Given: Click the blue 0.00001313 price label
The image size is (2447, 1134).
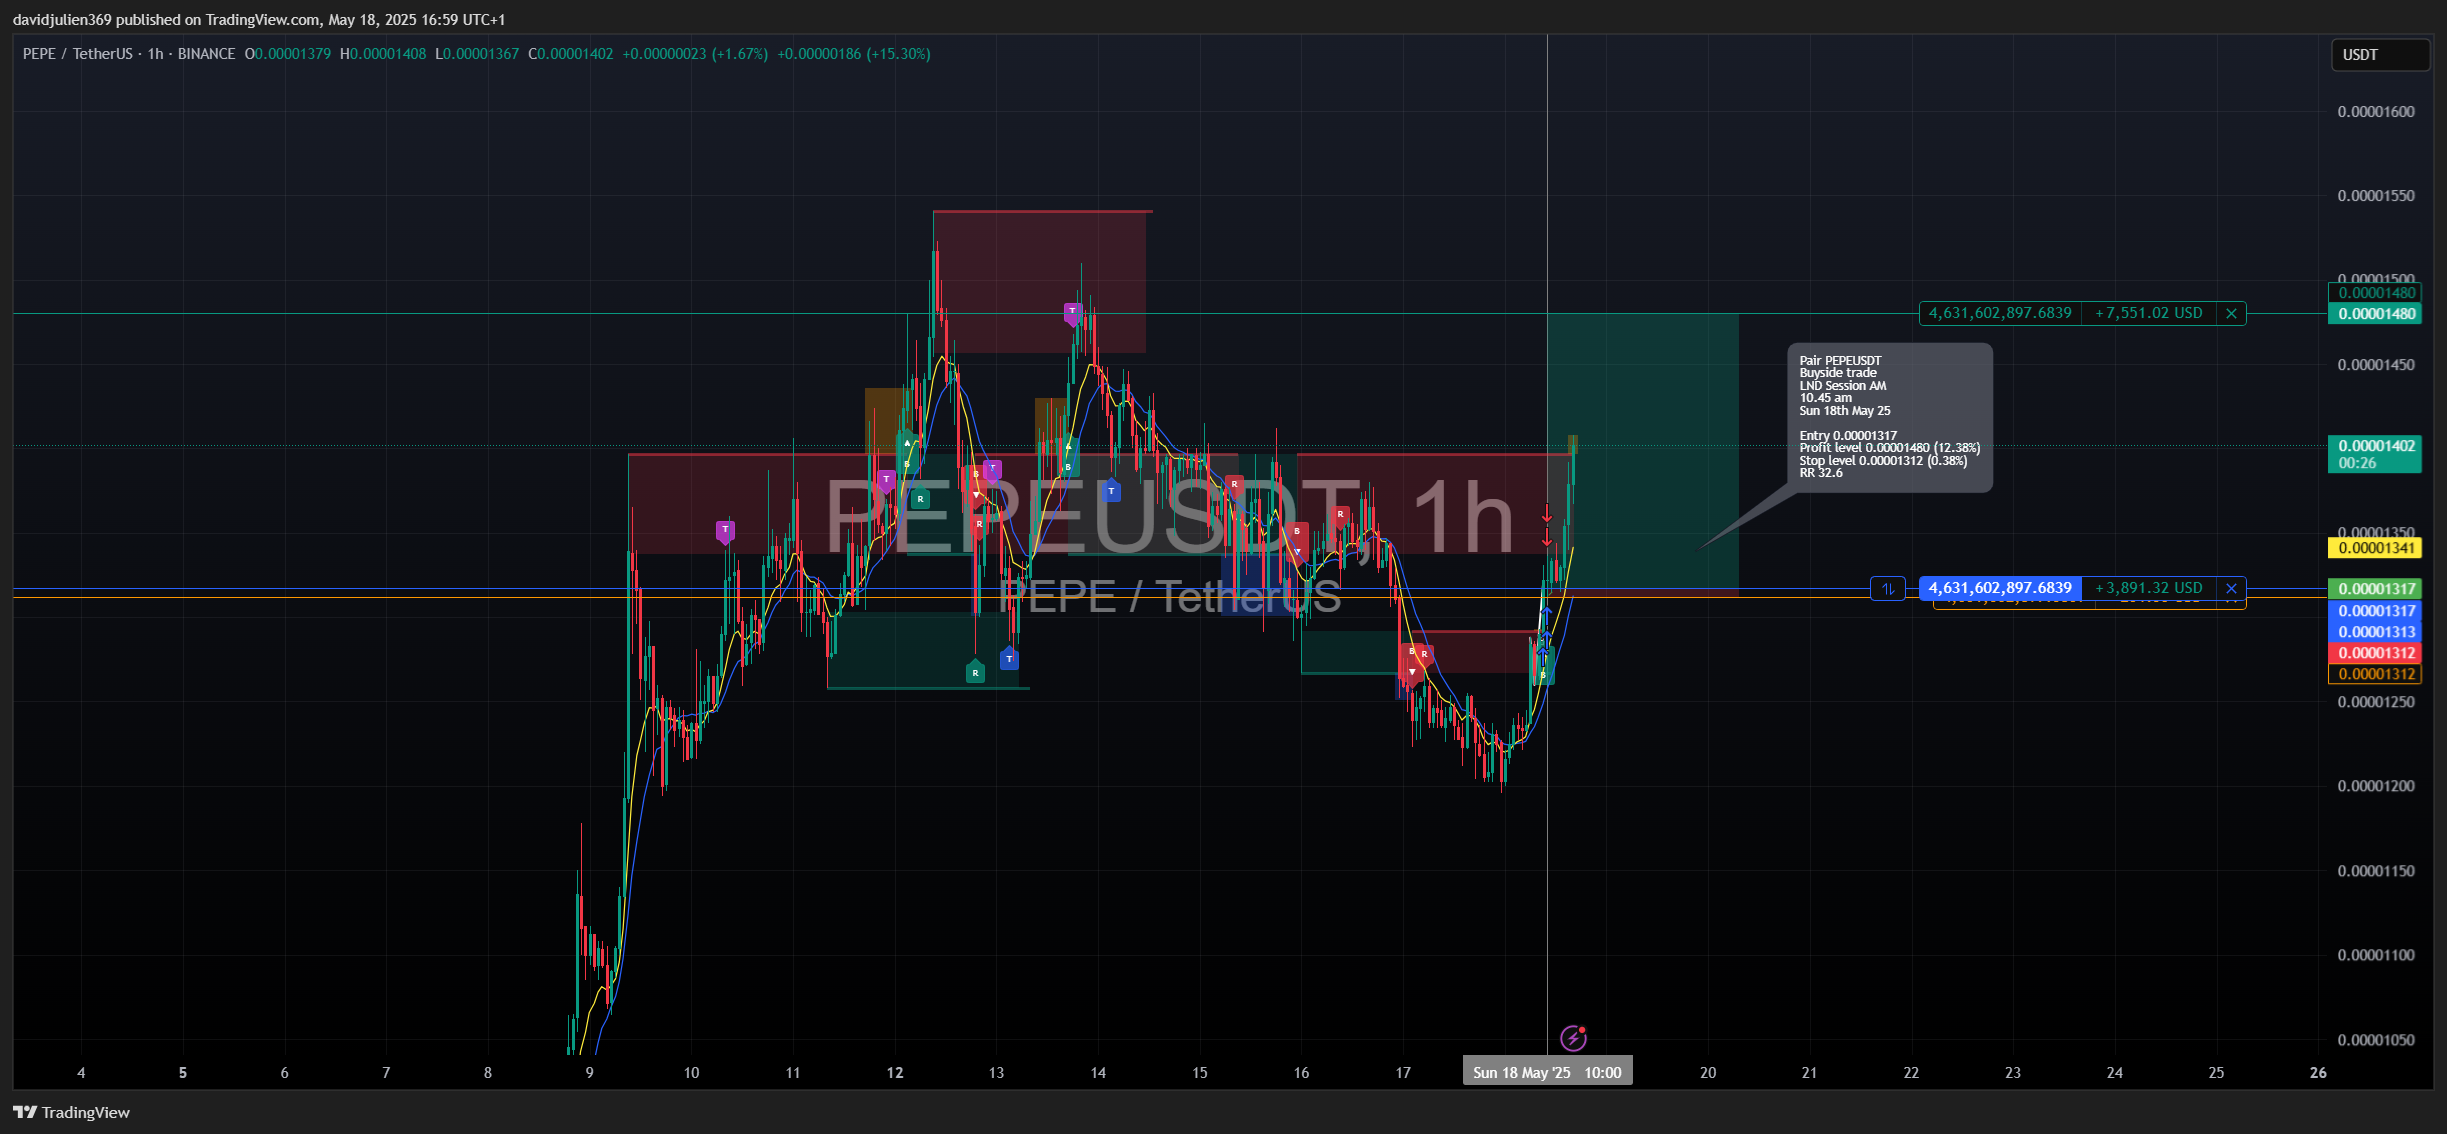Looking at the screenshot, I should coord(2375,632).
